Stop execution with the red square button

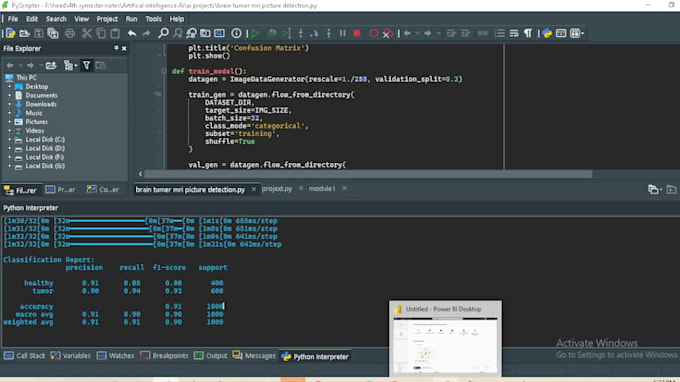point(357,33)
